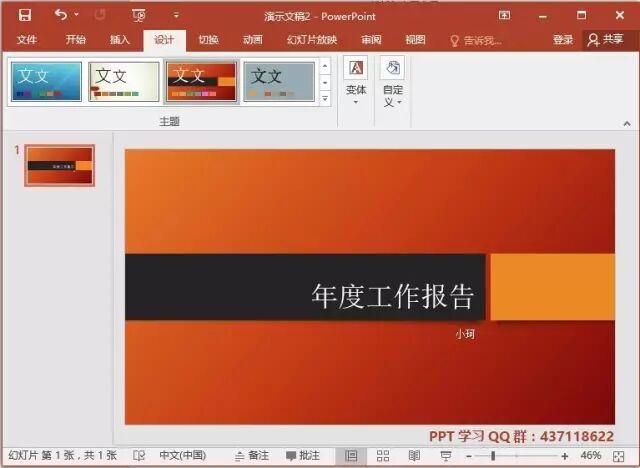Click the zoom in plus button

[x=564, y=456]
